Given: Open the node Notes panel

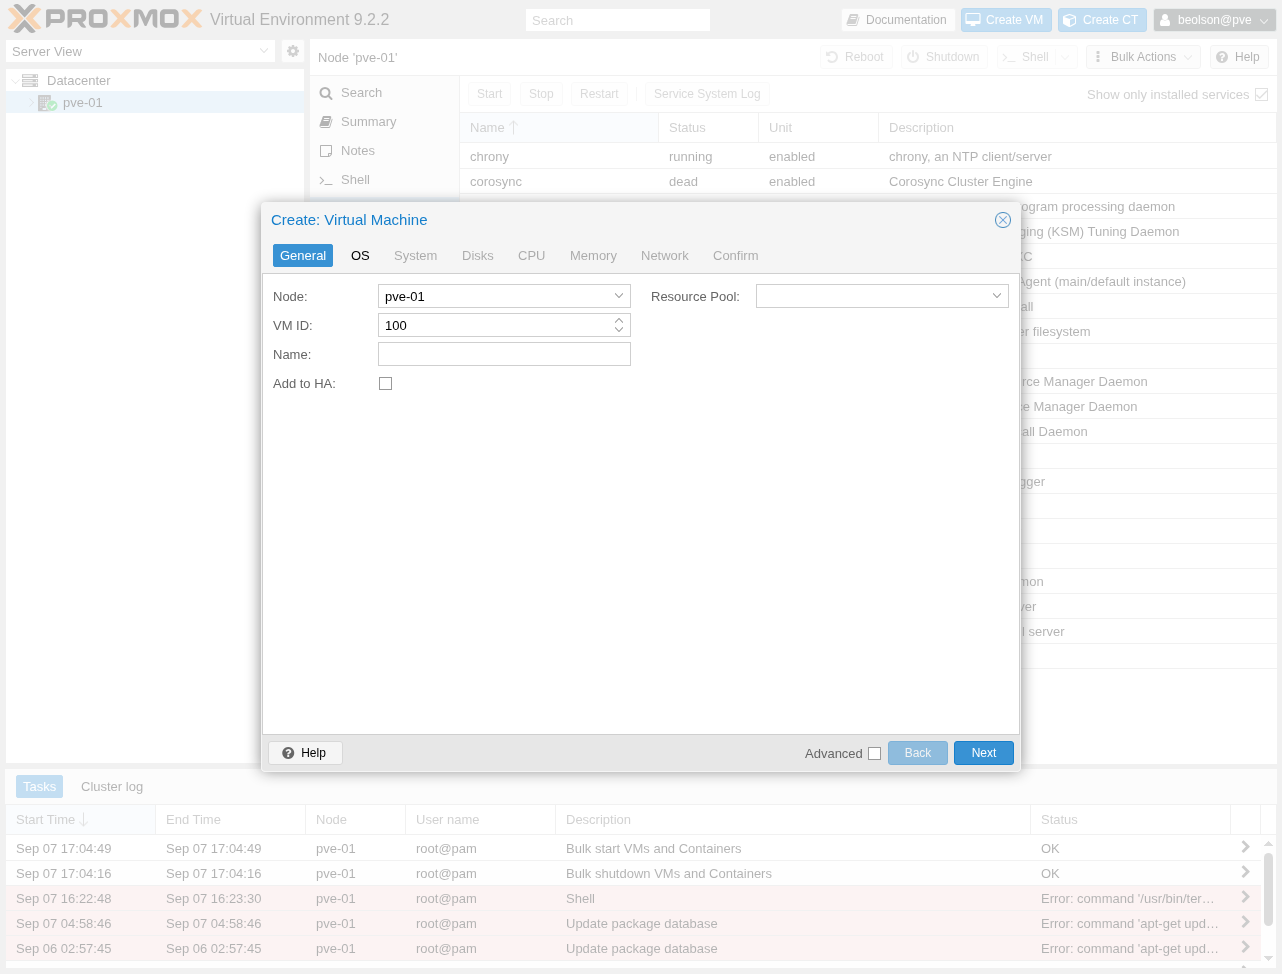Looking at the screenshot, I should point(357,151).
